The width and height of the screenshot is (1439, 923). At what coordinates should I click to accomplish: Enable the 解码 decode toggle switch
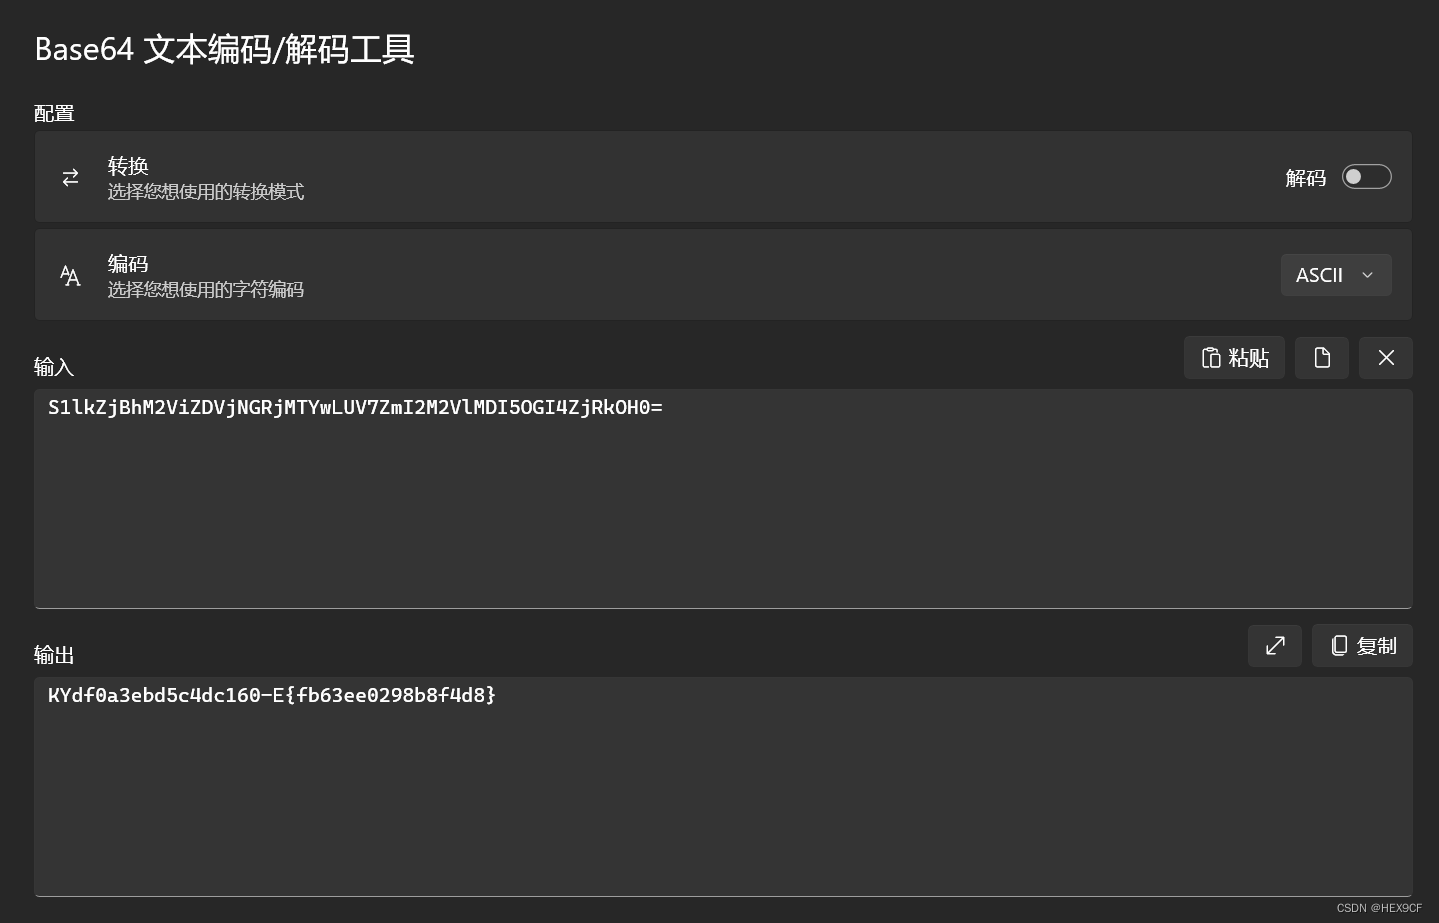(1366, 176)
